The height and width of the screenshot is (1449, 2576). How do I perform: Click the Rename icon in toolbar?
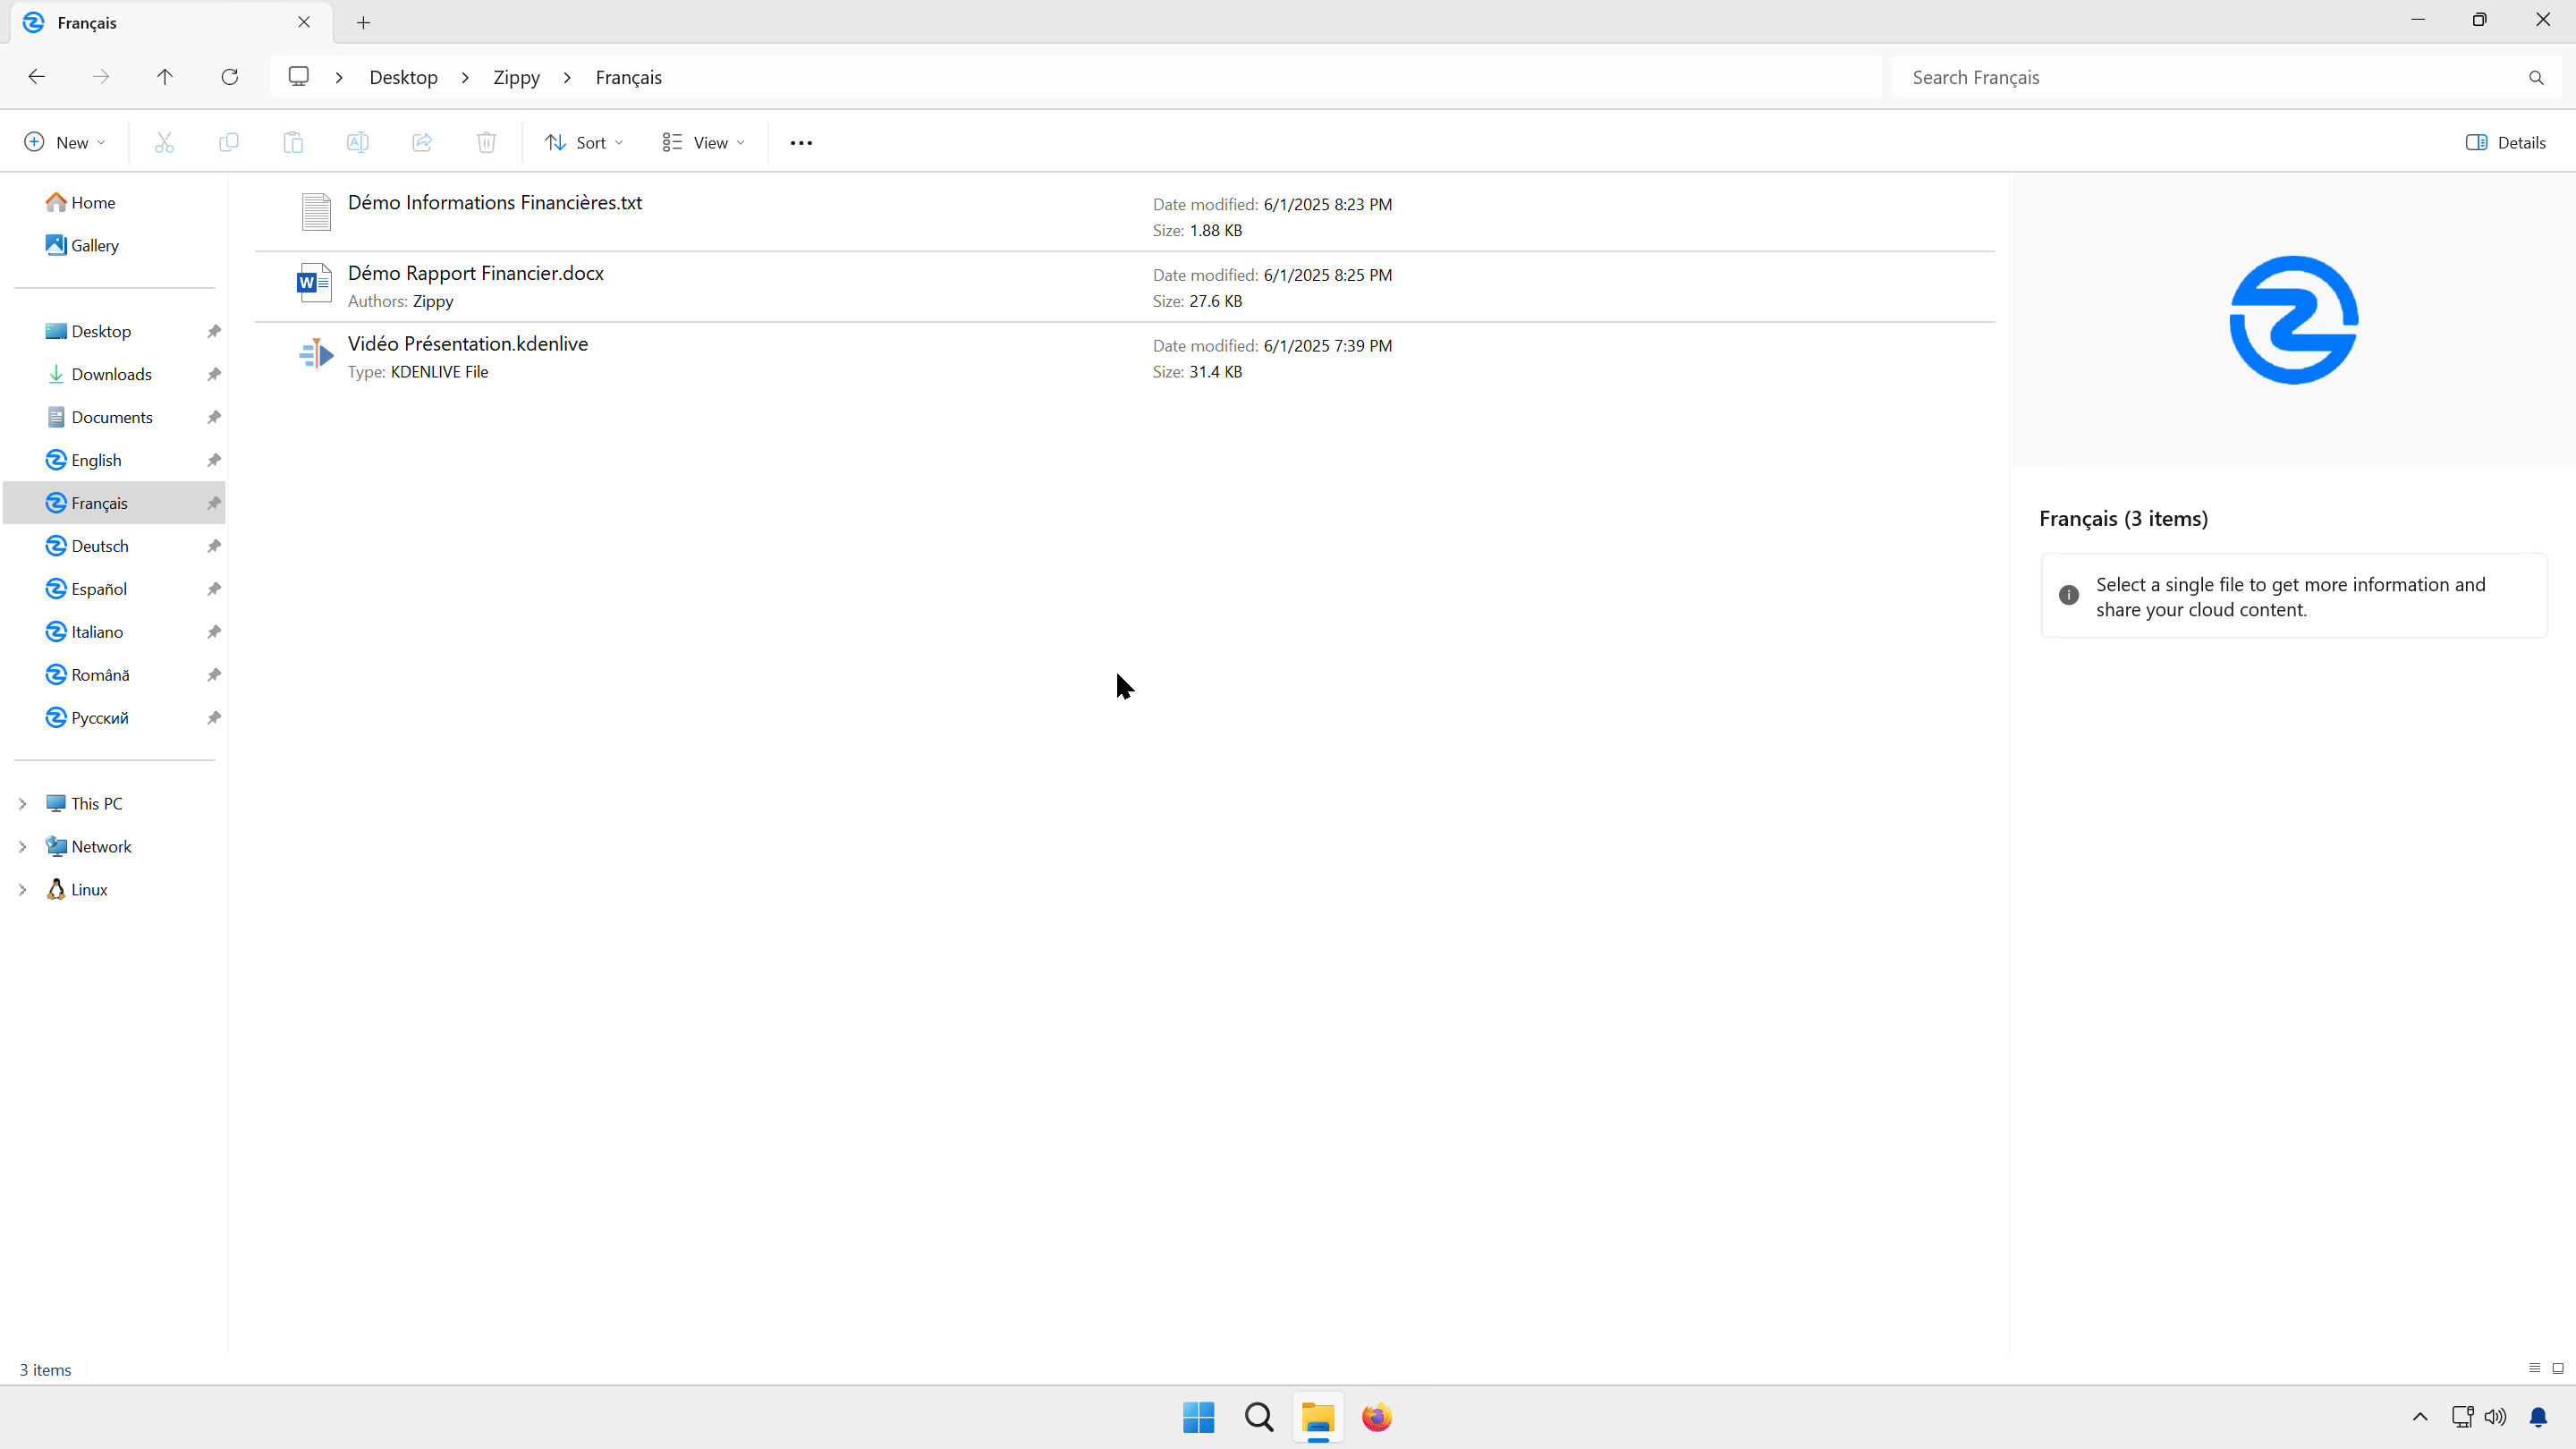(357, 142)
